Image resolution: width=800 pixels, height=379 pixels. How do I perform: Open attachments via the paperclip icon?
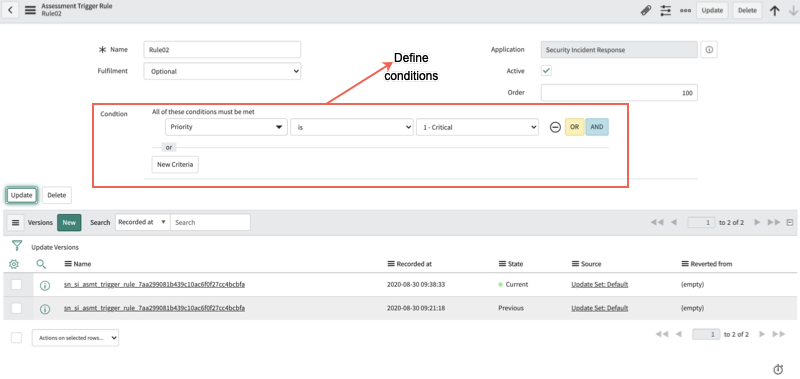(646, 10)
